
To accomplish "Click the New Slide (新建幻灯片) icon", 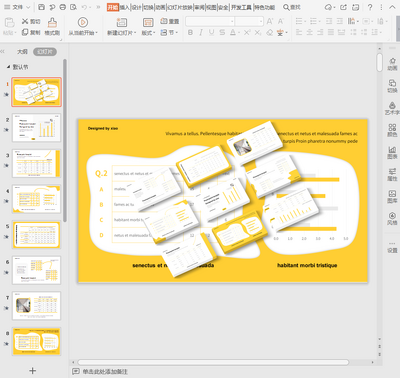I will tap(122, 22).
